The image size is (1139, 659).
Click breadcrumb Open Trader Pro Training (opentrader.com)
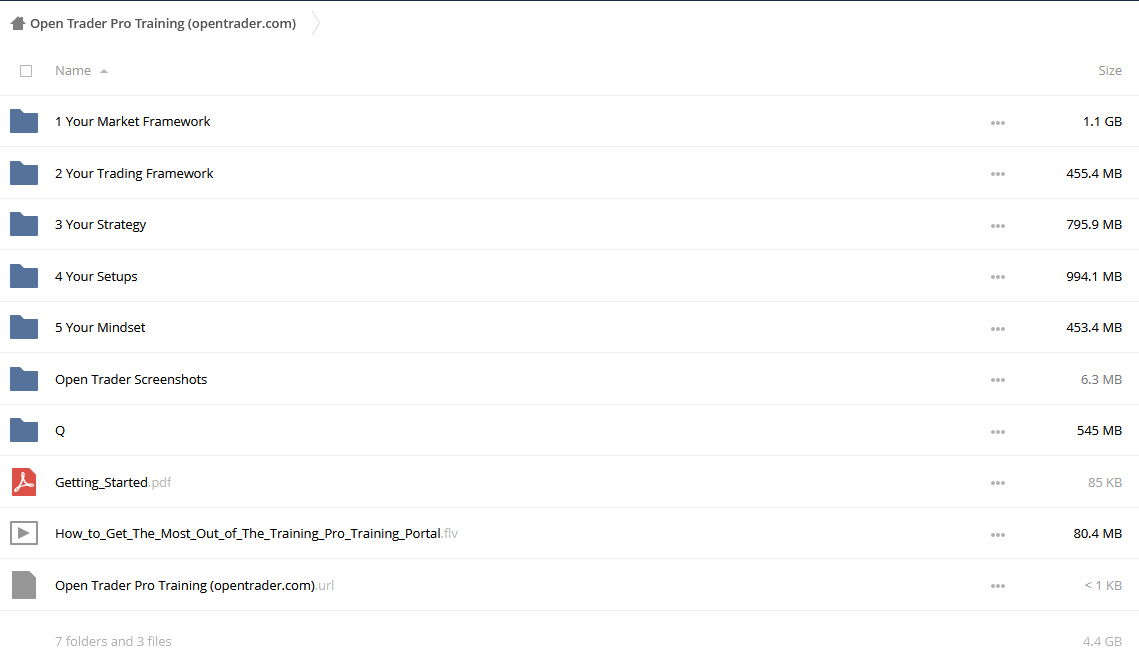(x=163, y=23)
